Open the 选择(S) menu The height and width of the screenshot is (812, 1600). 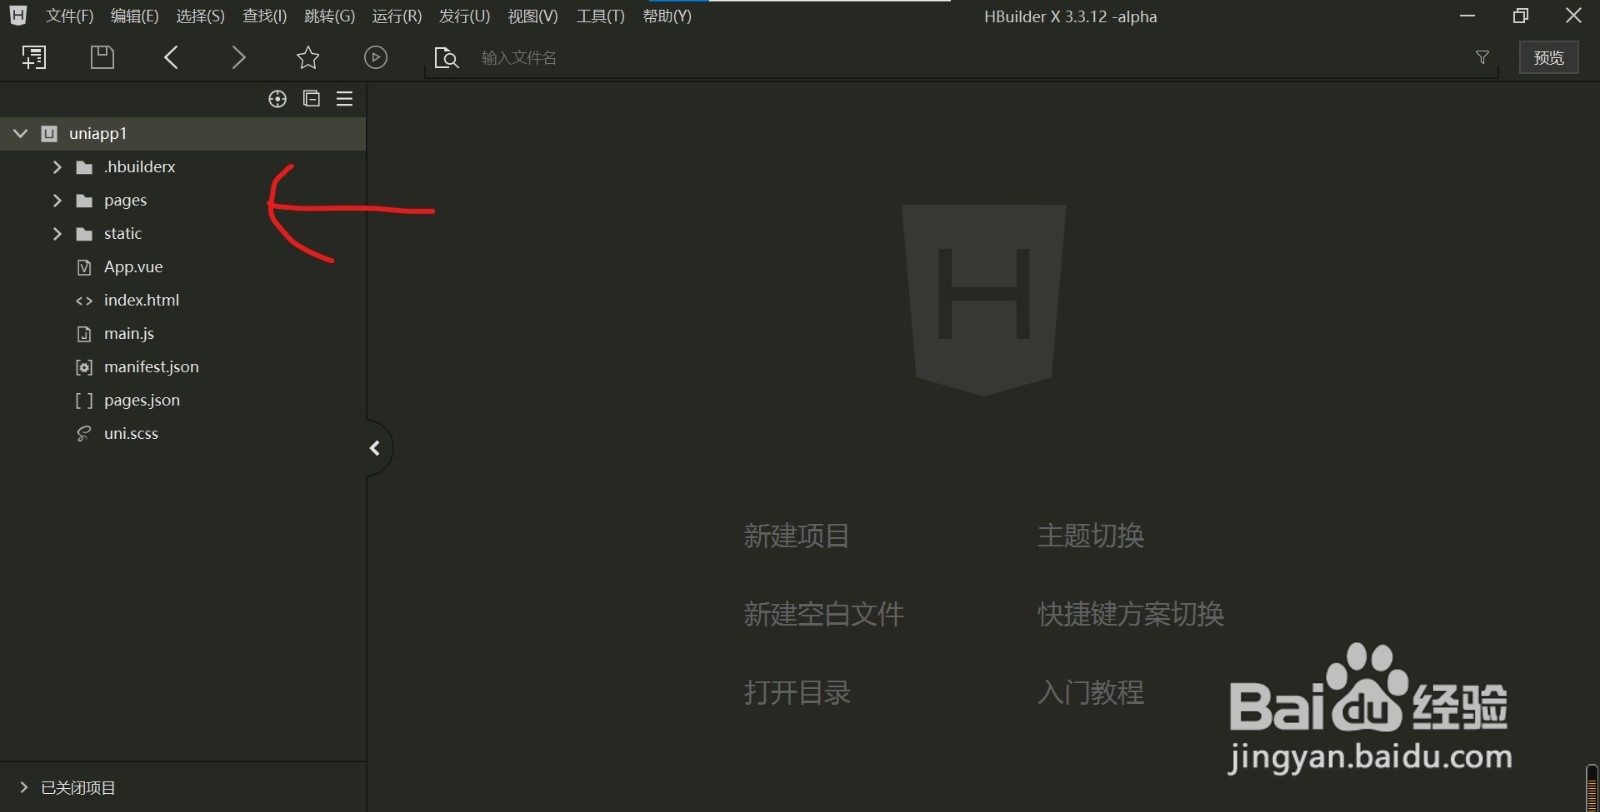point(200,16)
